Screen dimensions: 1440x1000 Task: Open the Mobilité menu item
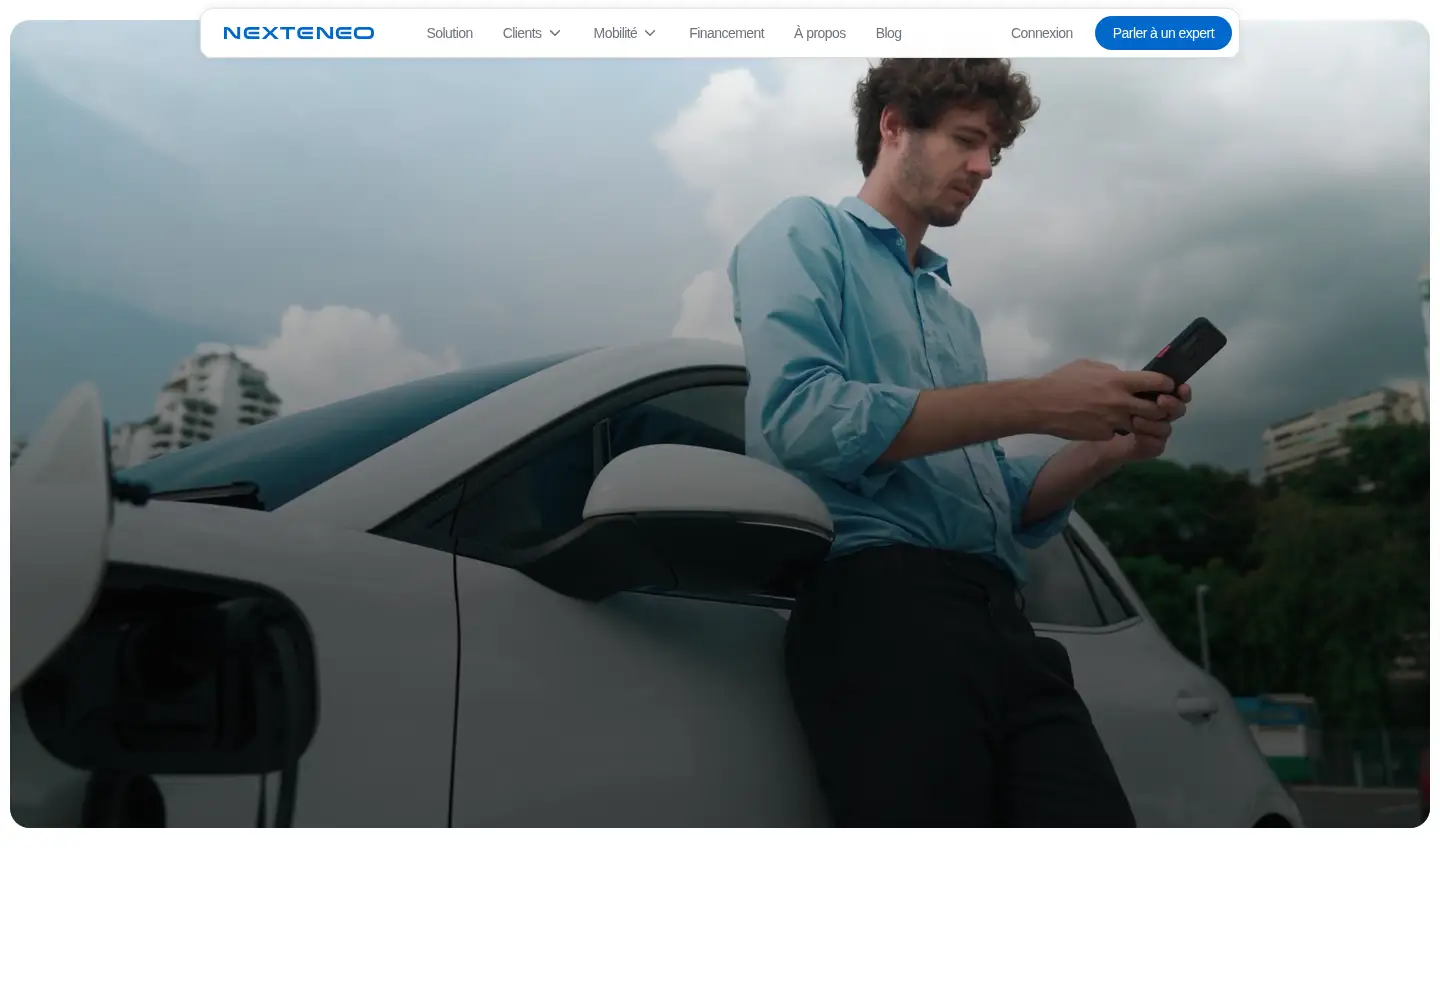click(x=615, y=33)
